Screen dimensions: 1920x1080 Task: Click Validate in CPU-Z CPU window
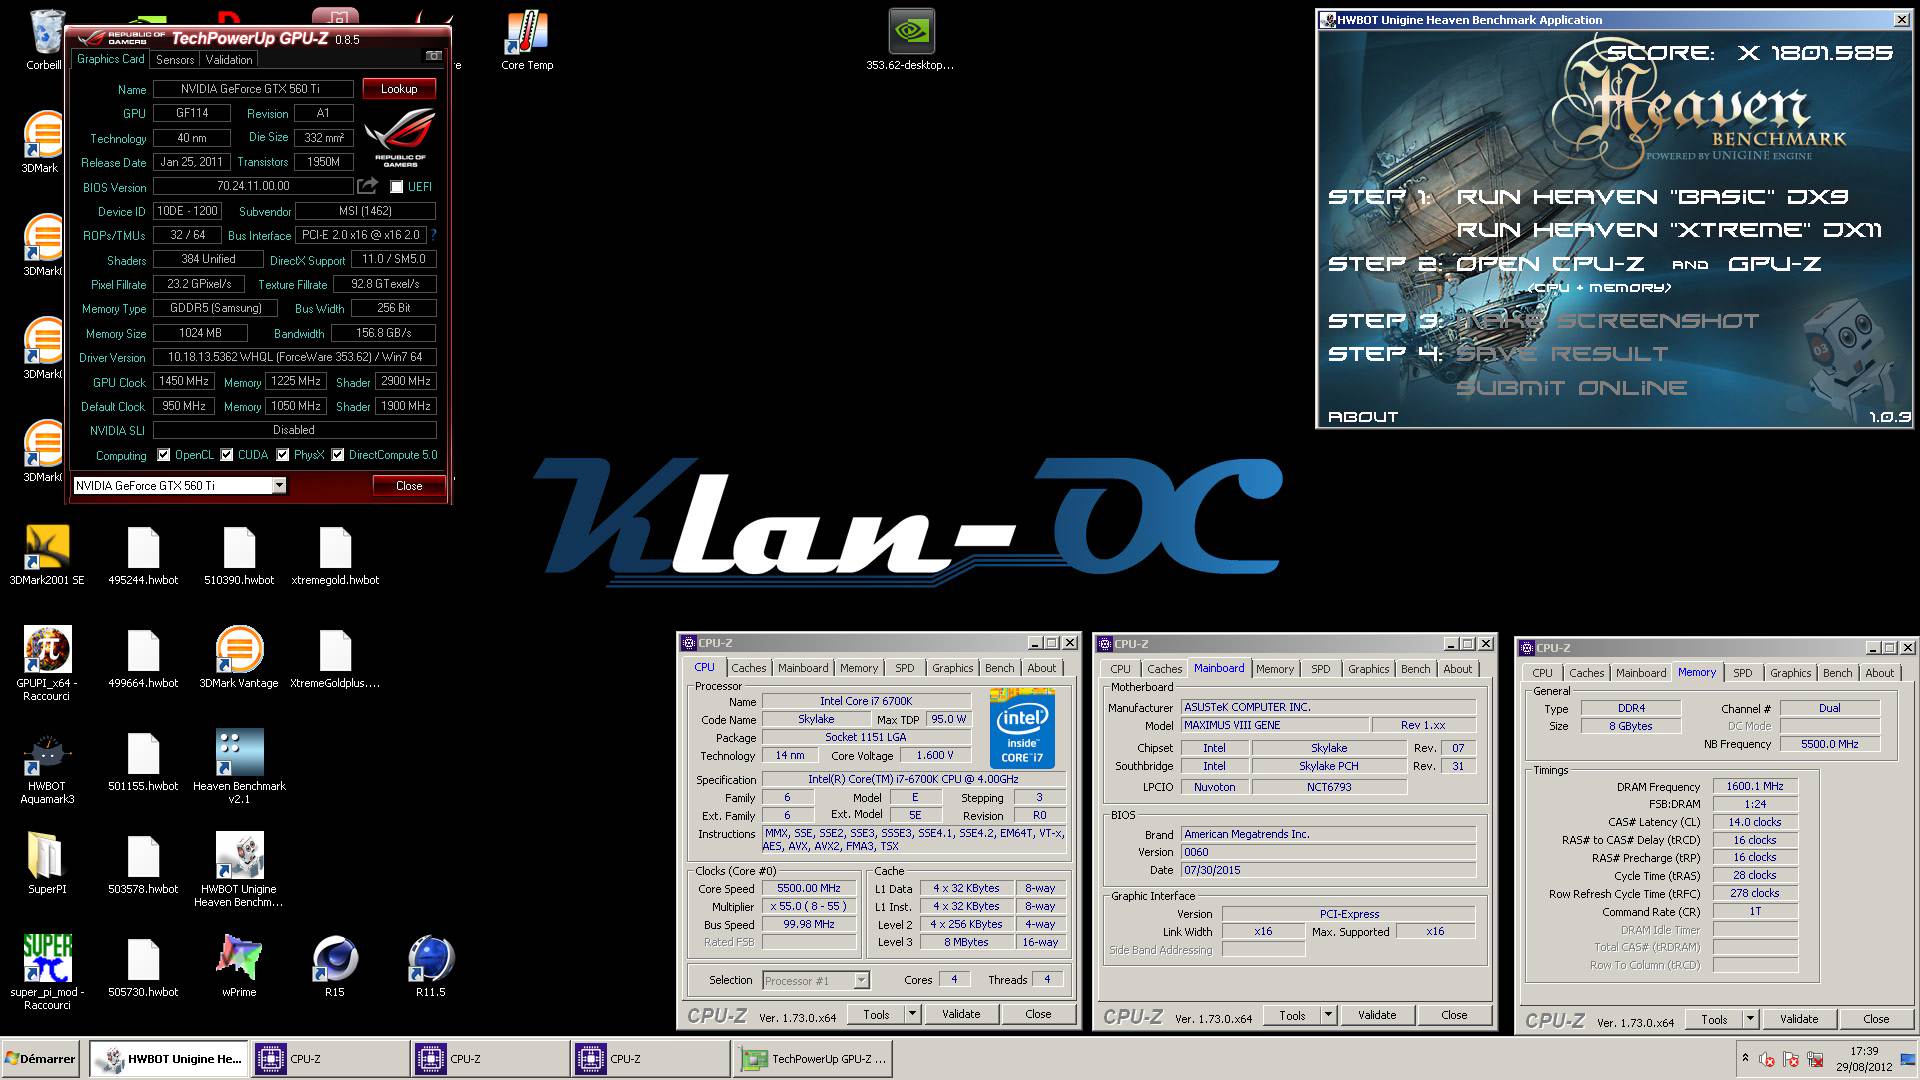(x=961, y=1014)
